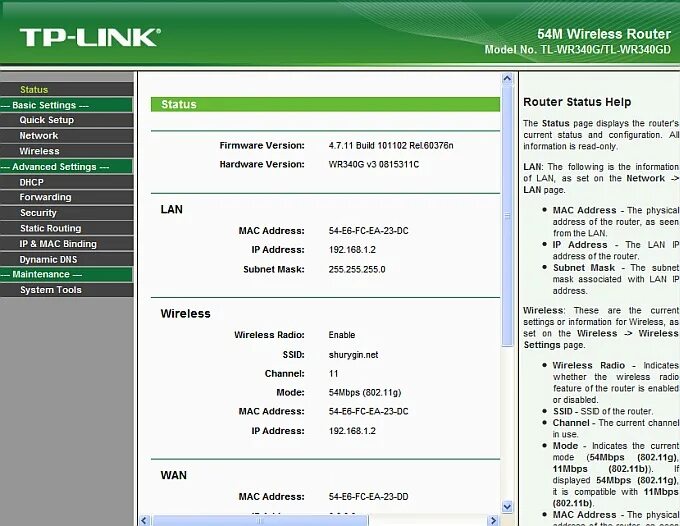This screenshot has width=680, height=526.
Task: Select Network in the sidebar
Action: (39, 136)
